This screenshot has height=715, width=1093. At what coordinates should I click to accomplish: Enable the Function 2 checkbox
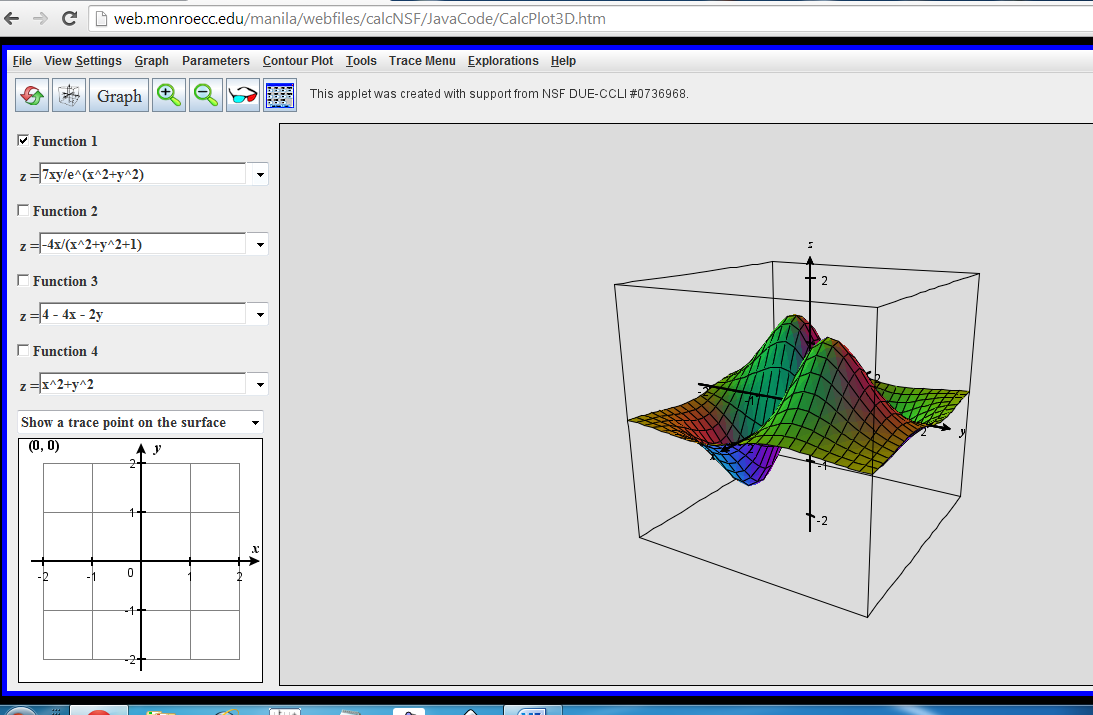point(23,211)
